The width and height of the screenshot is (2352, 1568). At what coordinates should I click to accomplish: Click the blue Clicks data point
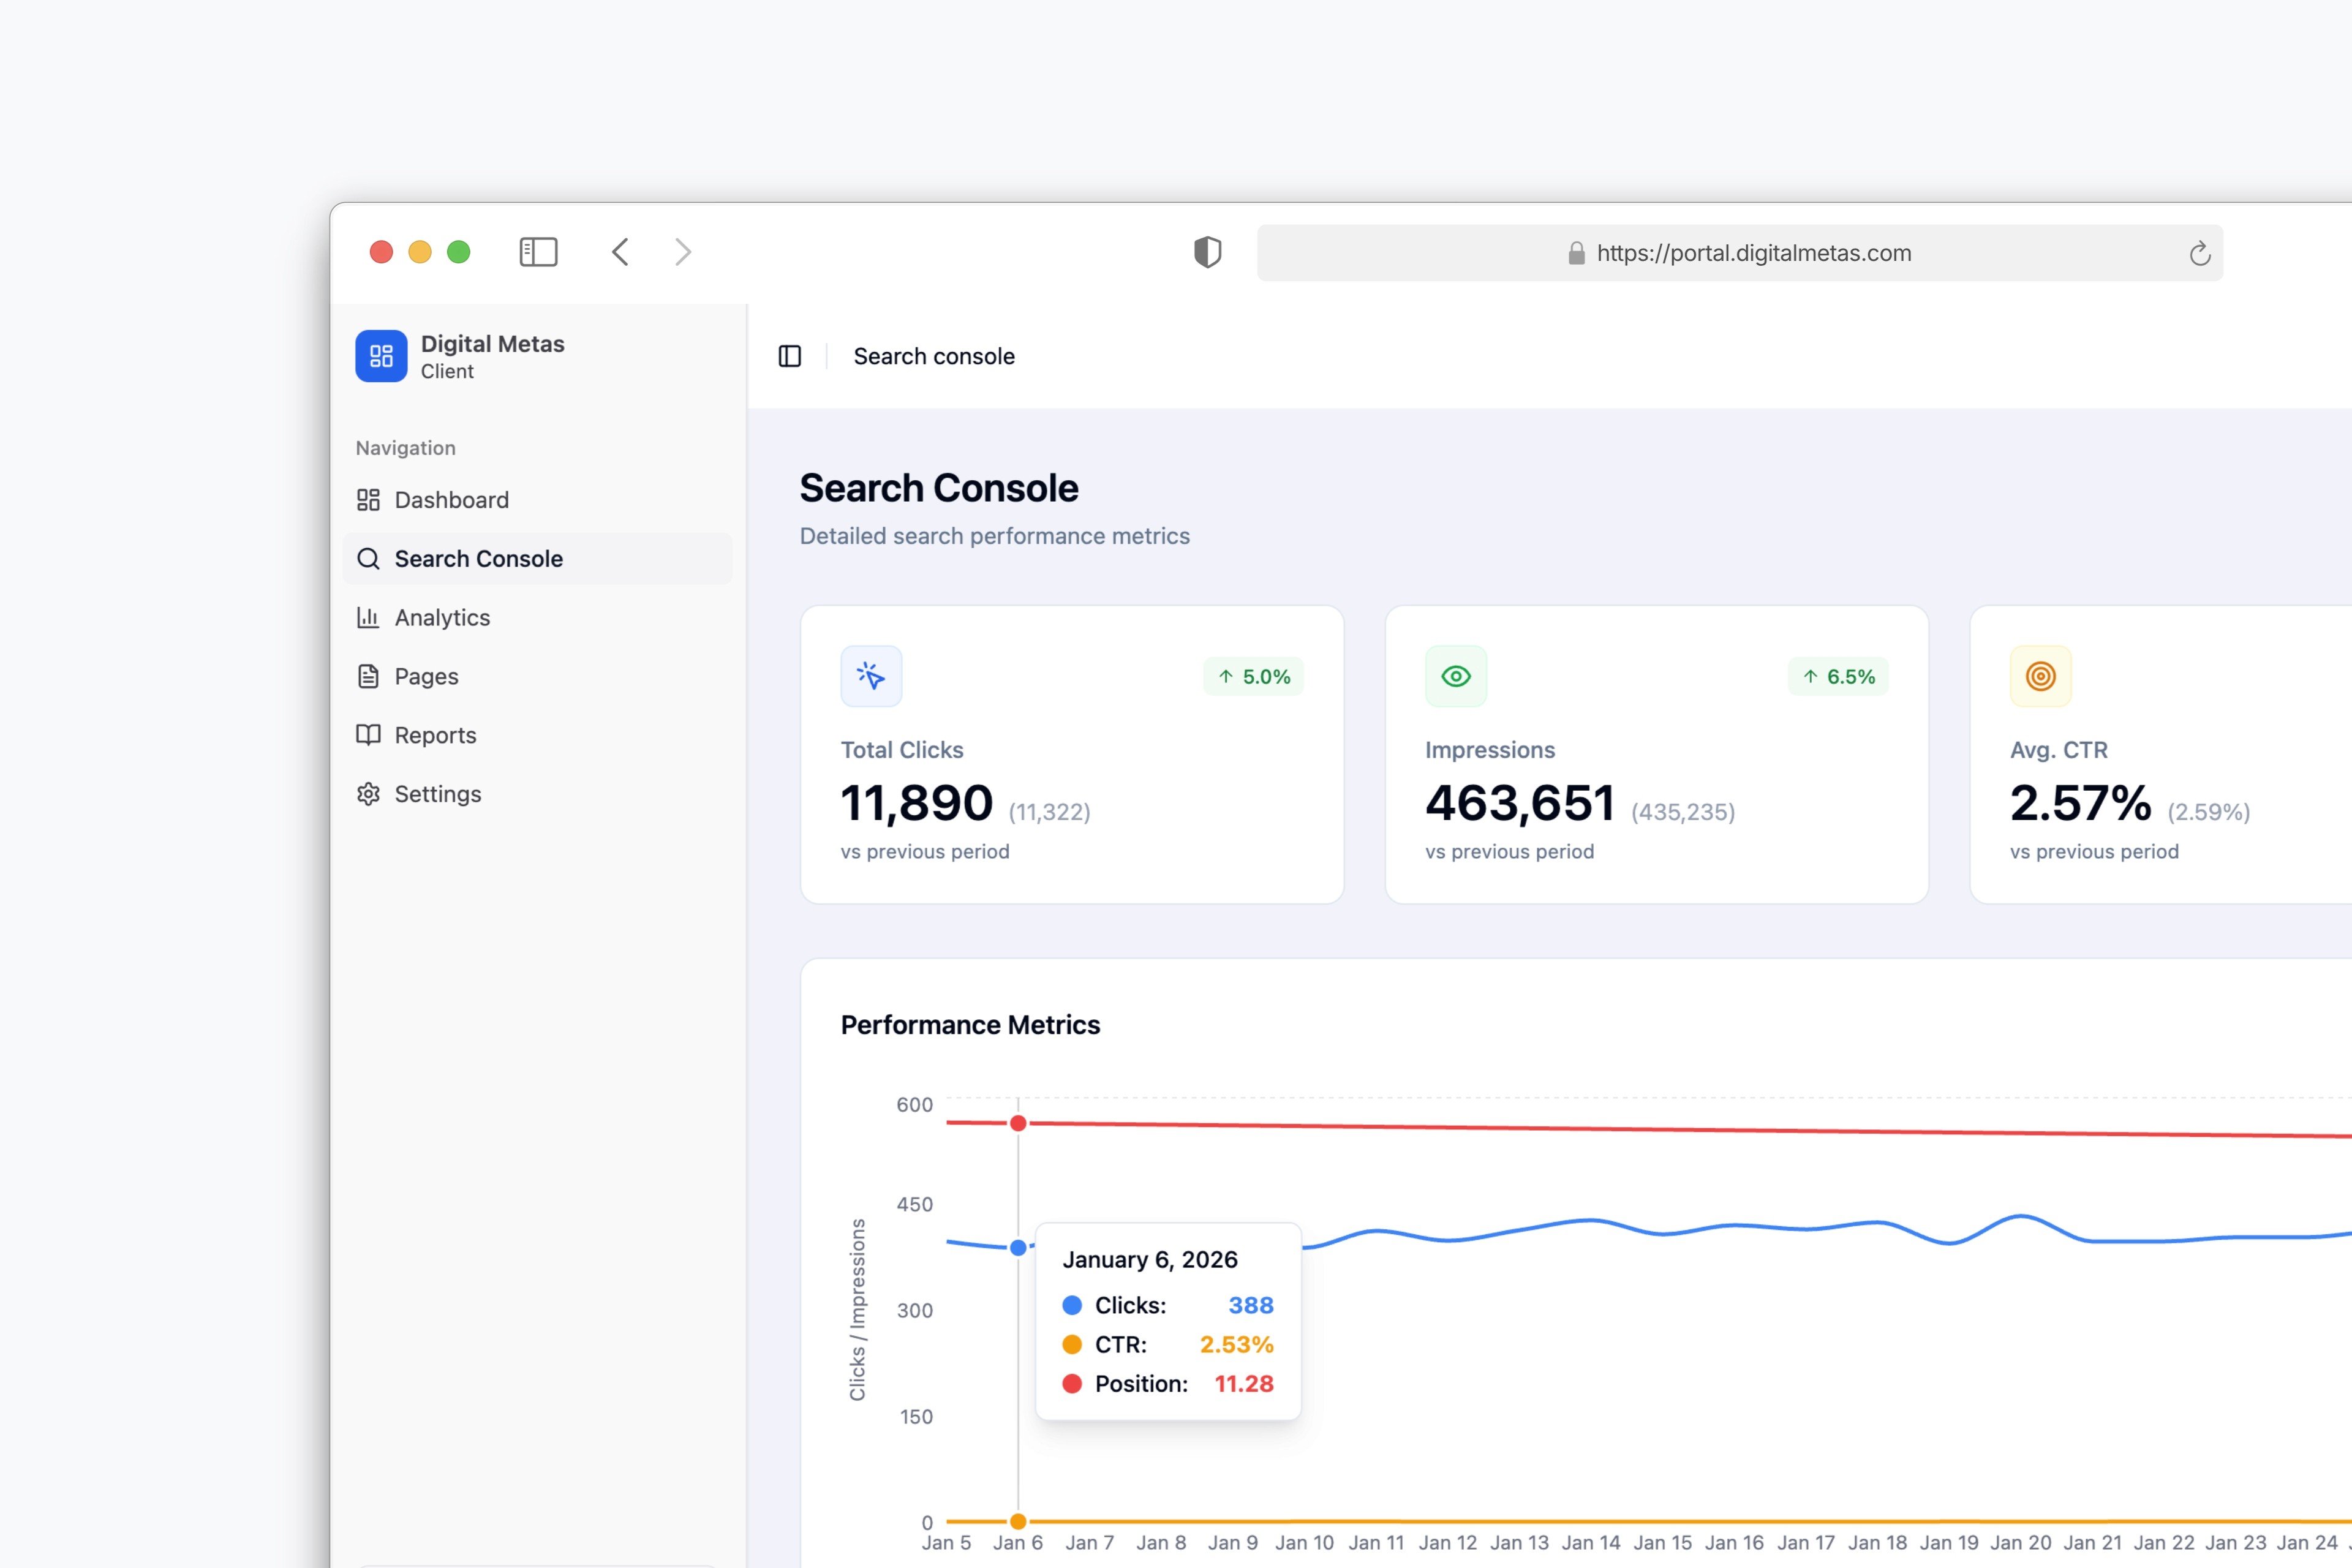tap(1018, 1247)
